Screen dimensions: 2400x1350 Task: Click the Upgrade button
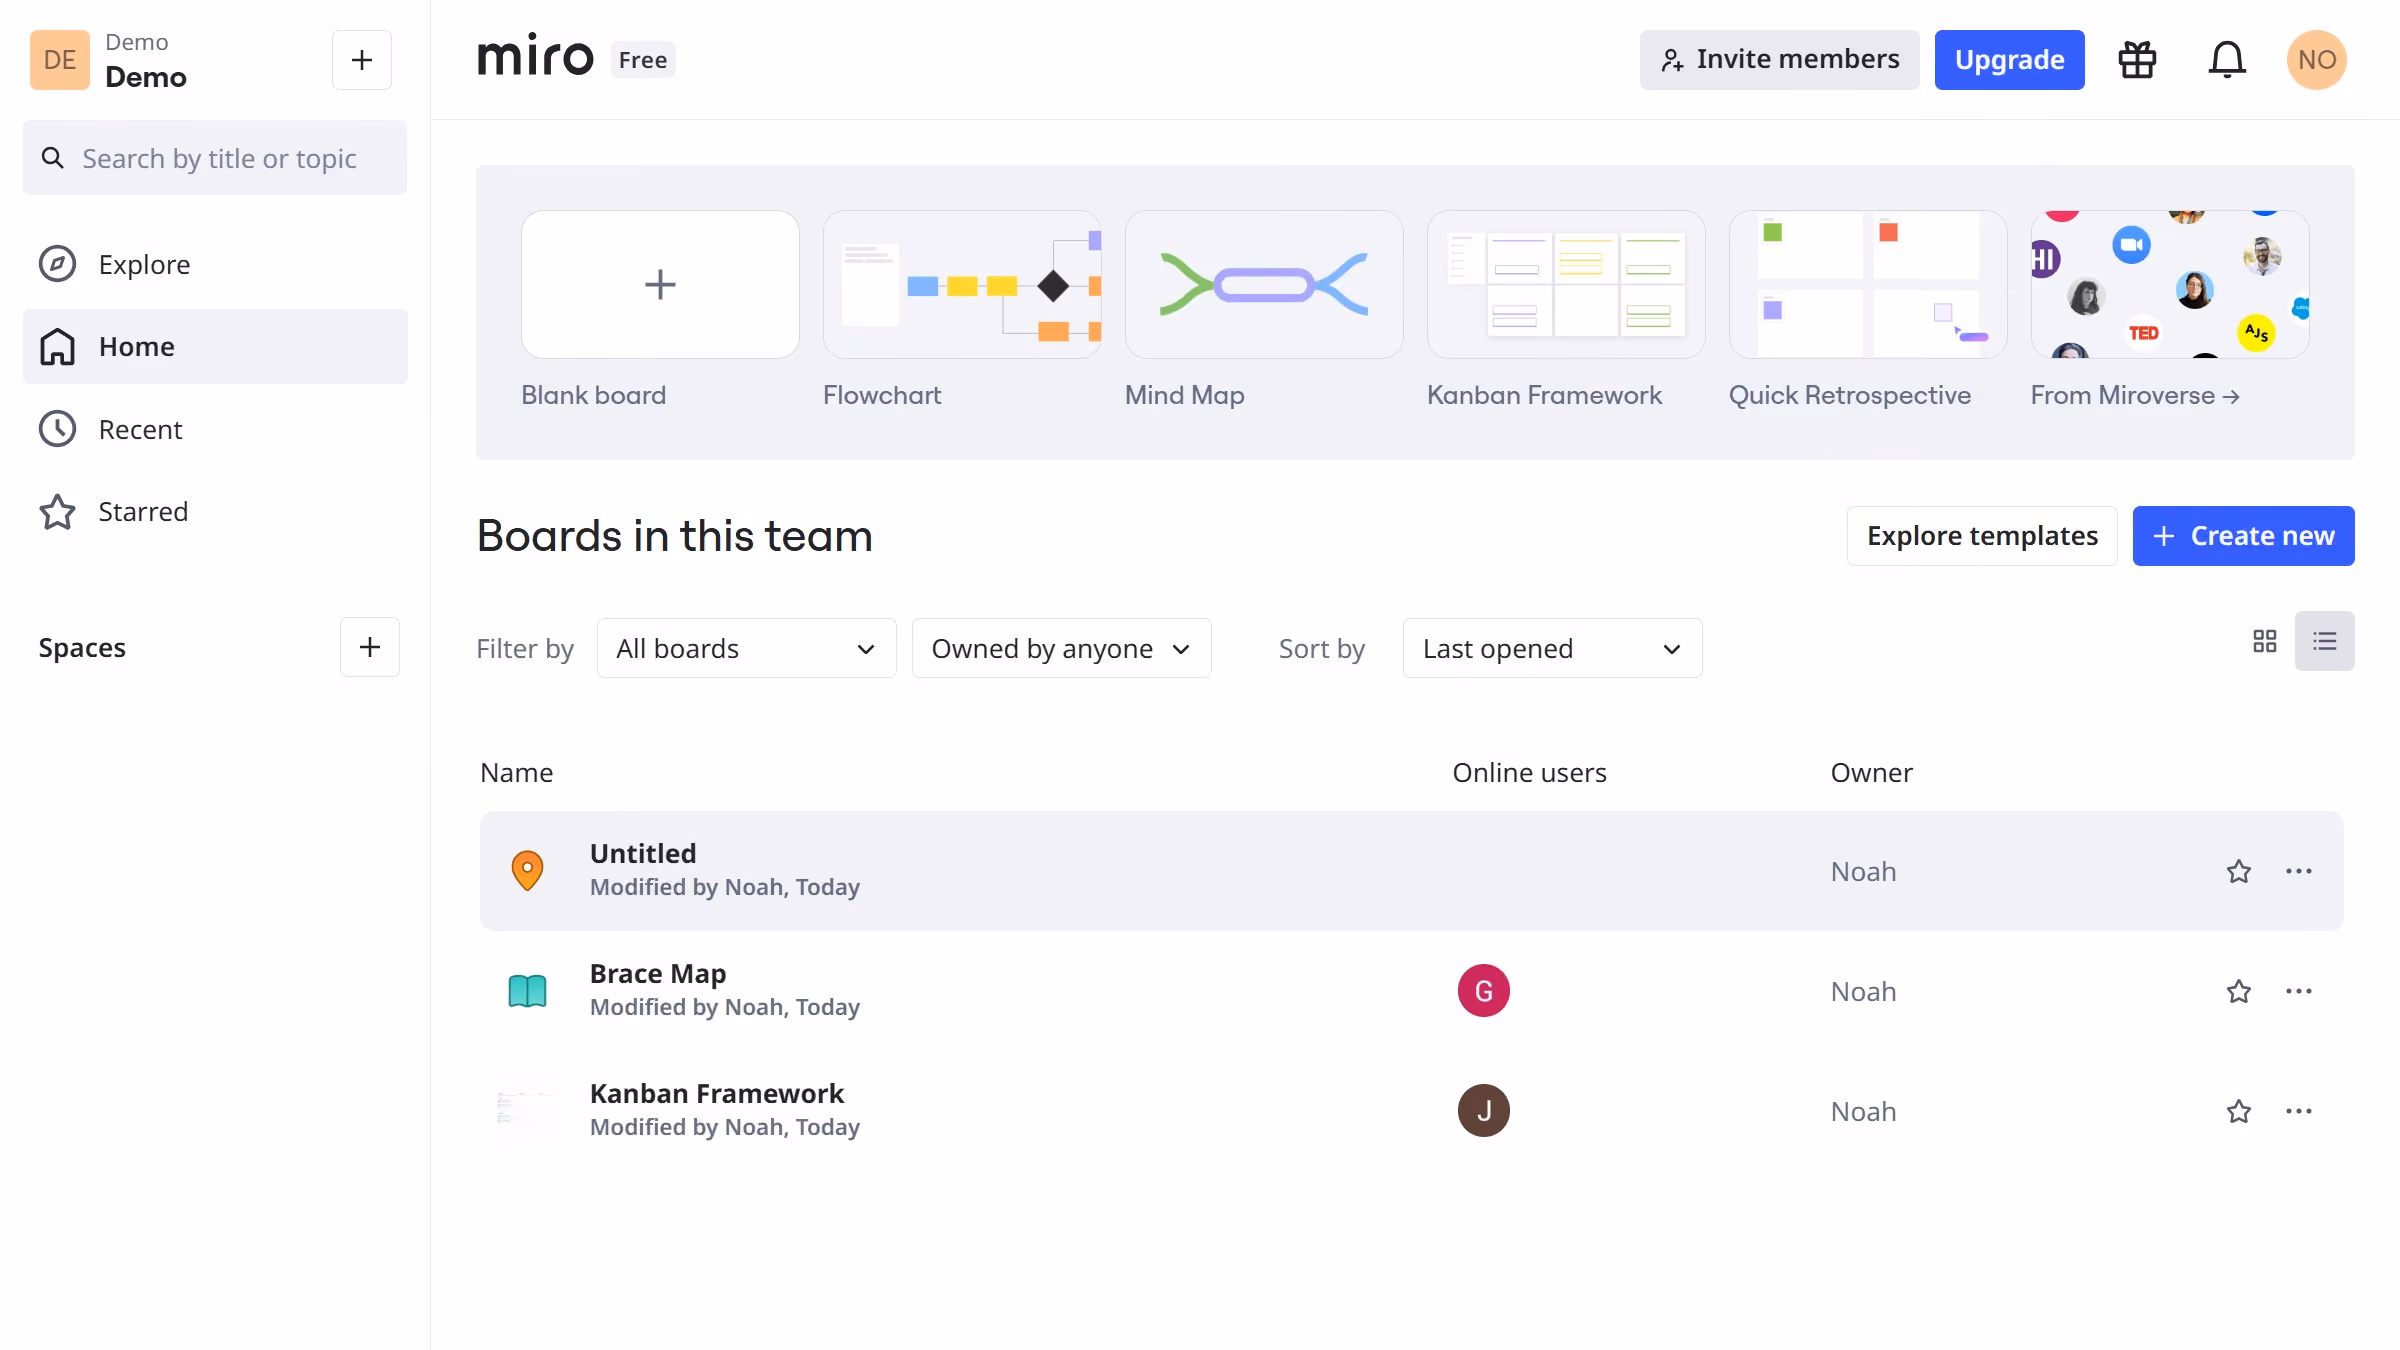(x=2010, y=60)
